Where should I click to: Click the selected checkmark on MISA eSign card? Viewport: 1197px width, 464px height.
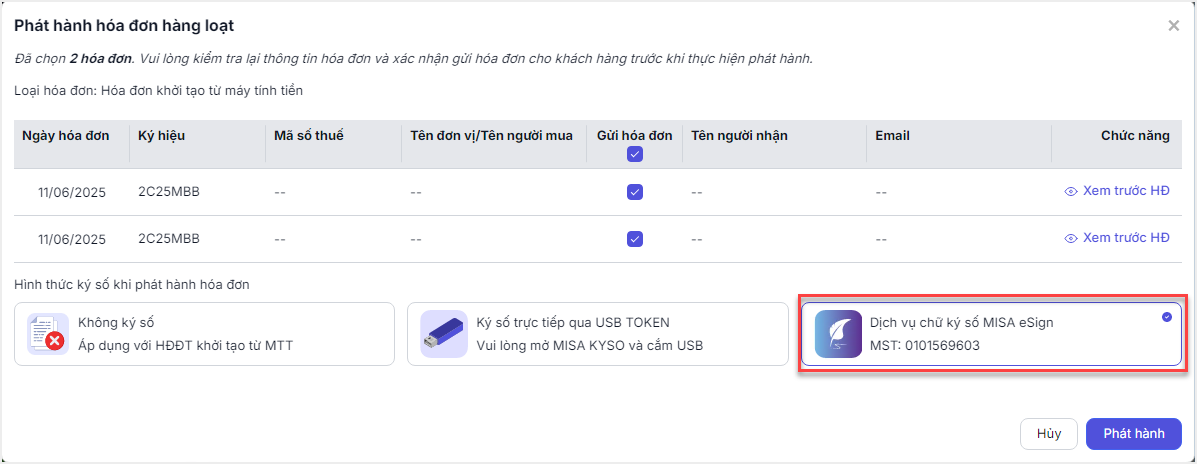pyautogui.click(x=1167, y=317)
